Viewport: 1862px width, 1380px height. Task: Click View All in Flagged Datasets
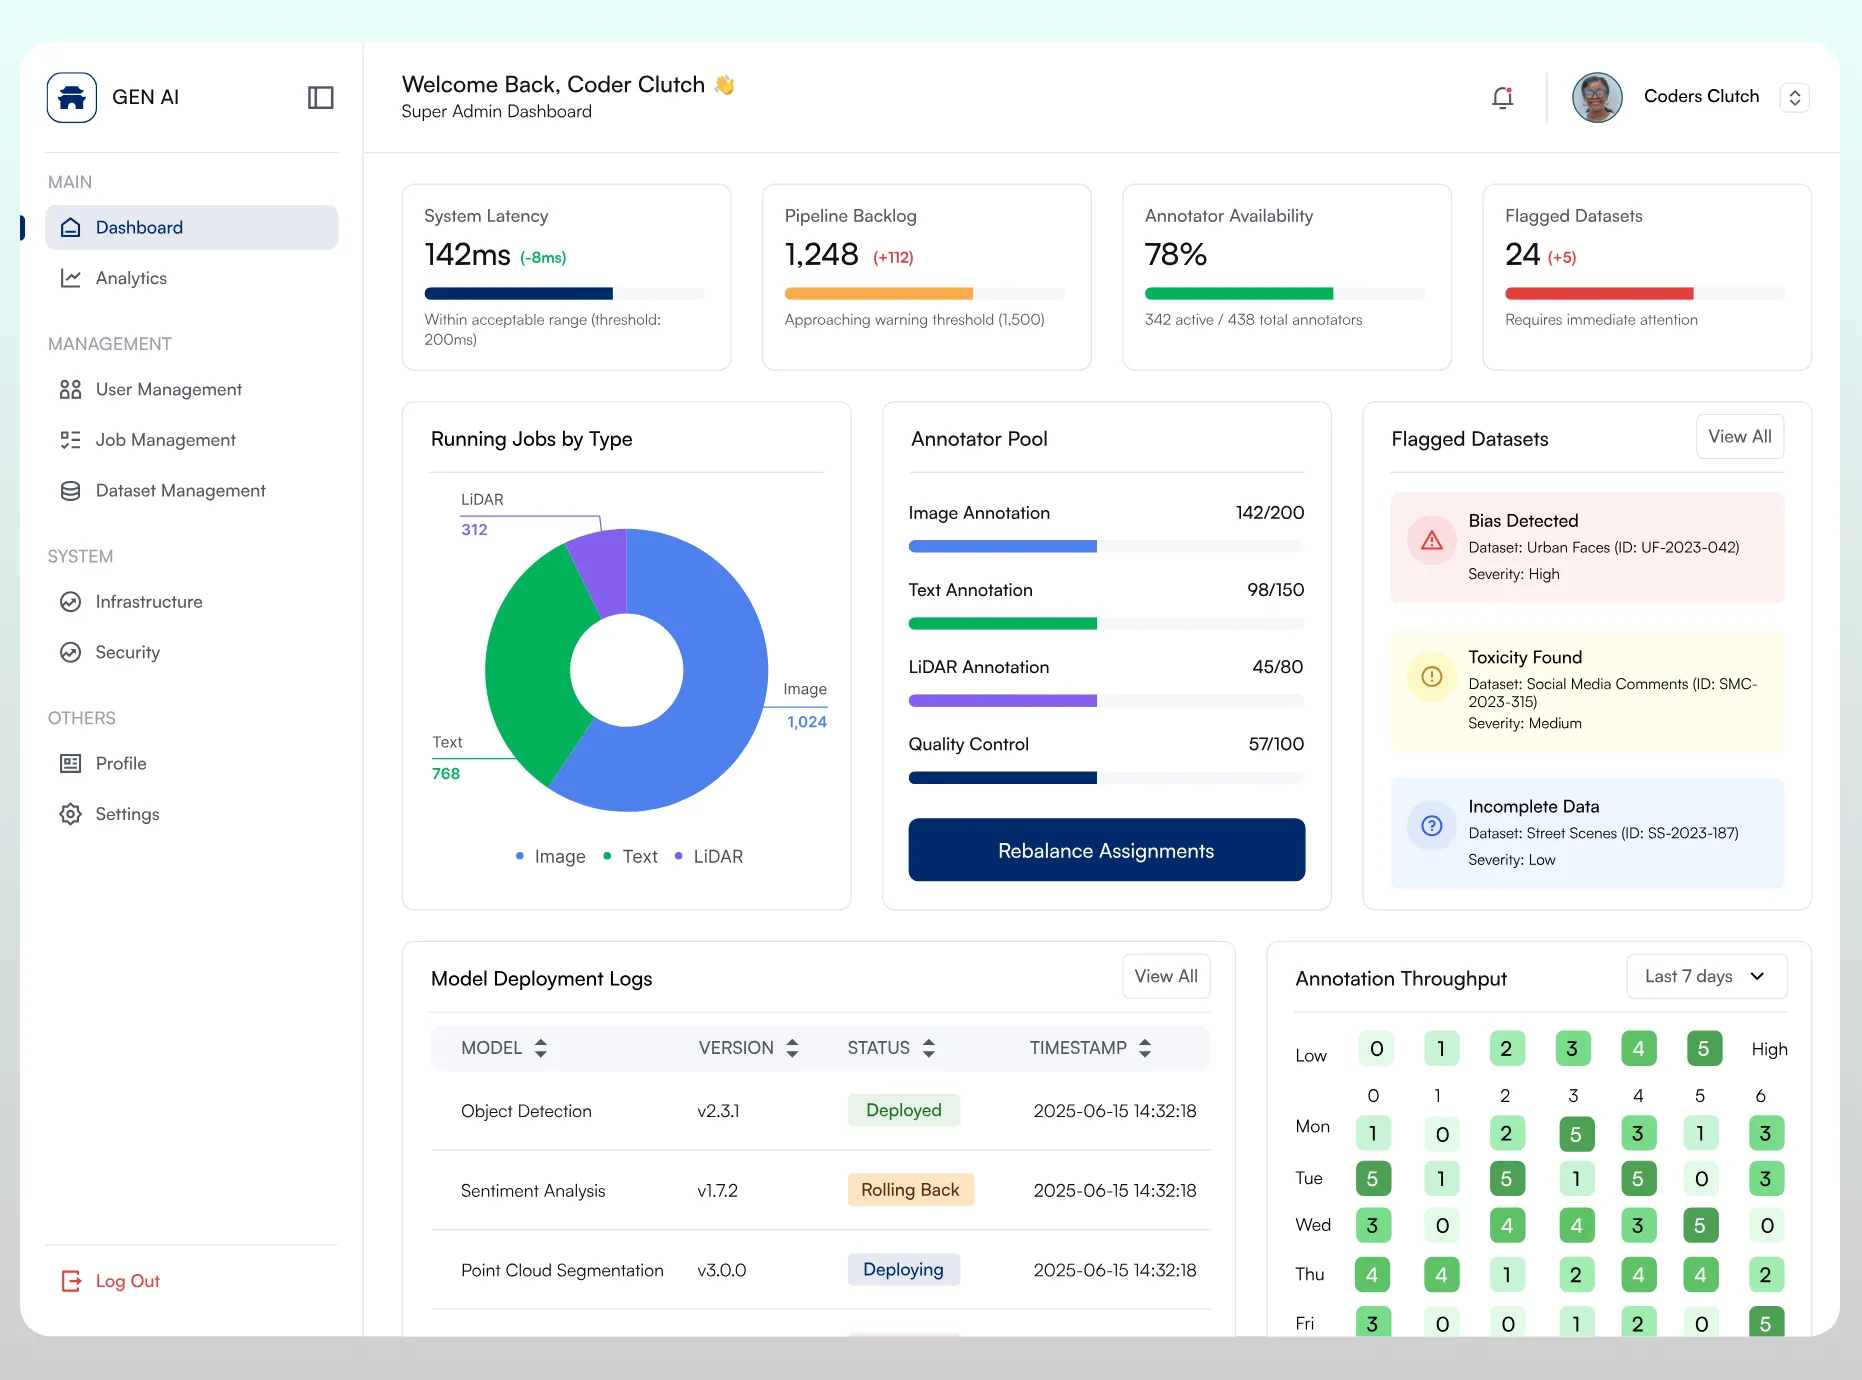pos(1740,437)
